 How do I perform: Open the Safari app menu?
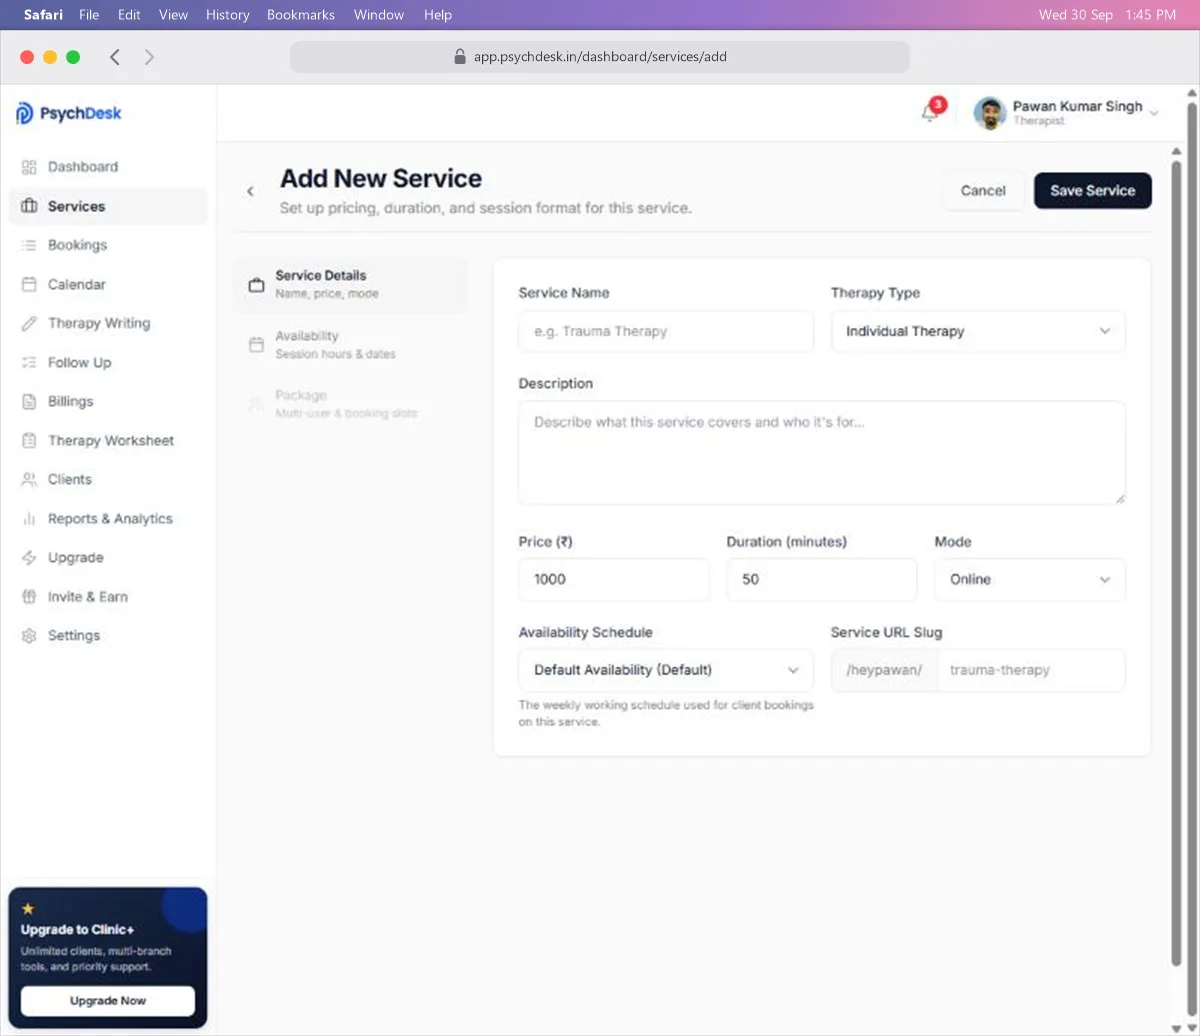coord(43,15)
